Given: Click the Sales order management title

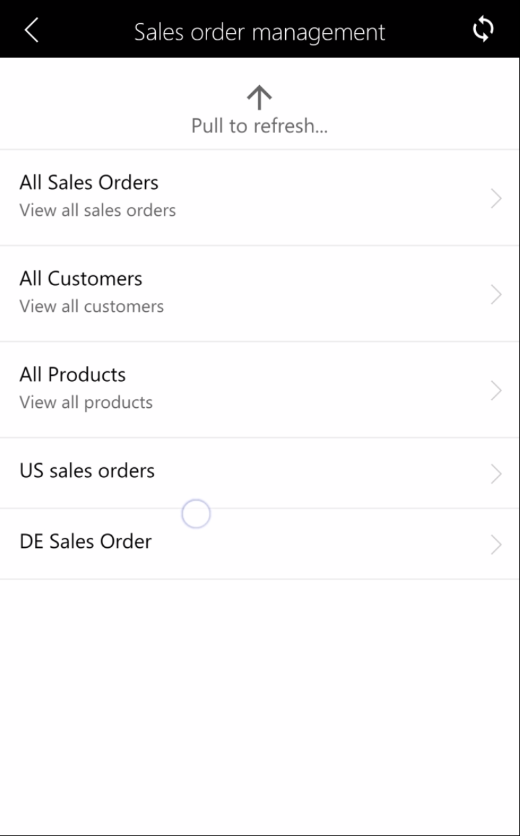Looking at the screenshot, I should [259, 31].
